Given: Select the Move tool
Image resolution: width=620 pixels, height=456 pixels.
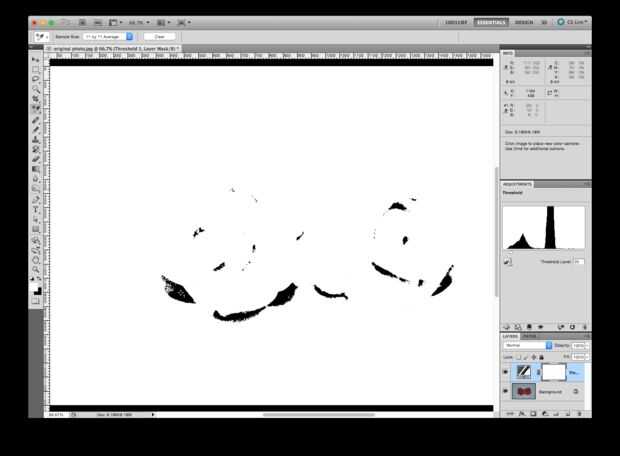Looking at the screenshot, I should pos(36,60).
